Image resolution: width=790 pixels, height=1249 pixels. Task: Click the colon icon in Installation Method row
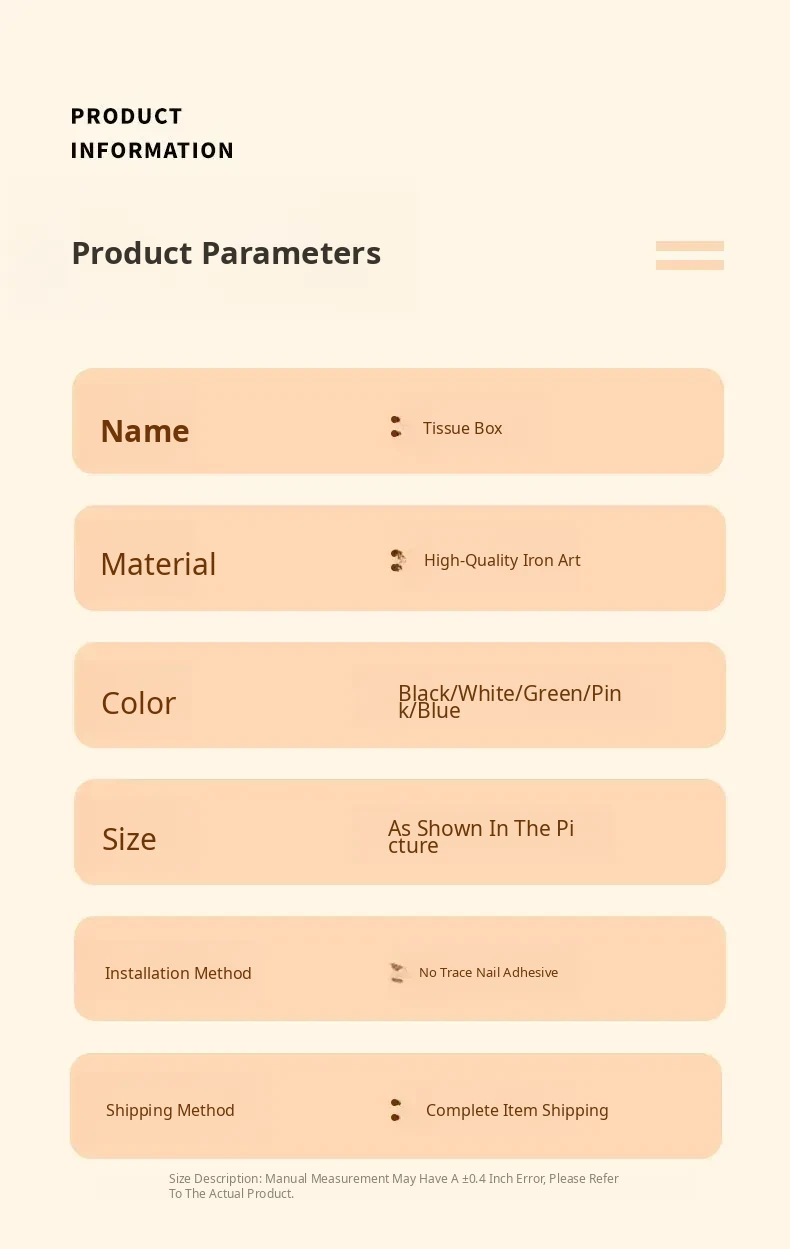pyautogui.click(x=398, y=972)
